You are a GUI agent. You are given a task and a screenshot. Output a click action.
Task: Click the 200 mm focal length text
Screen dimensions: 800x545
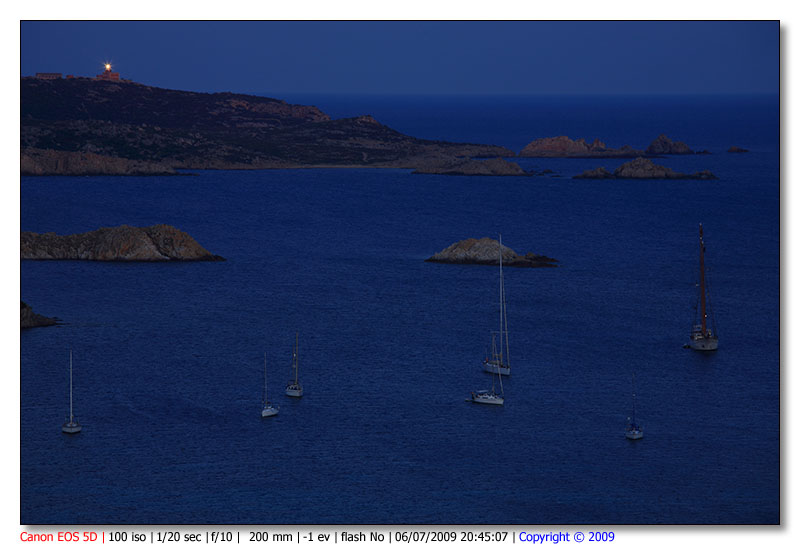tap(270, 537)
